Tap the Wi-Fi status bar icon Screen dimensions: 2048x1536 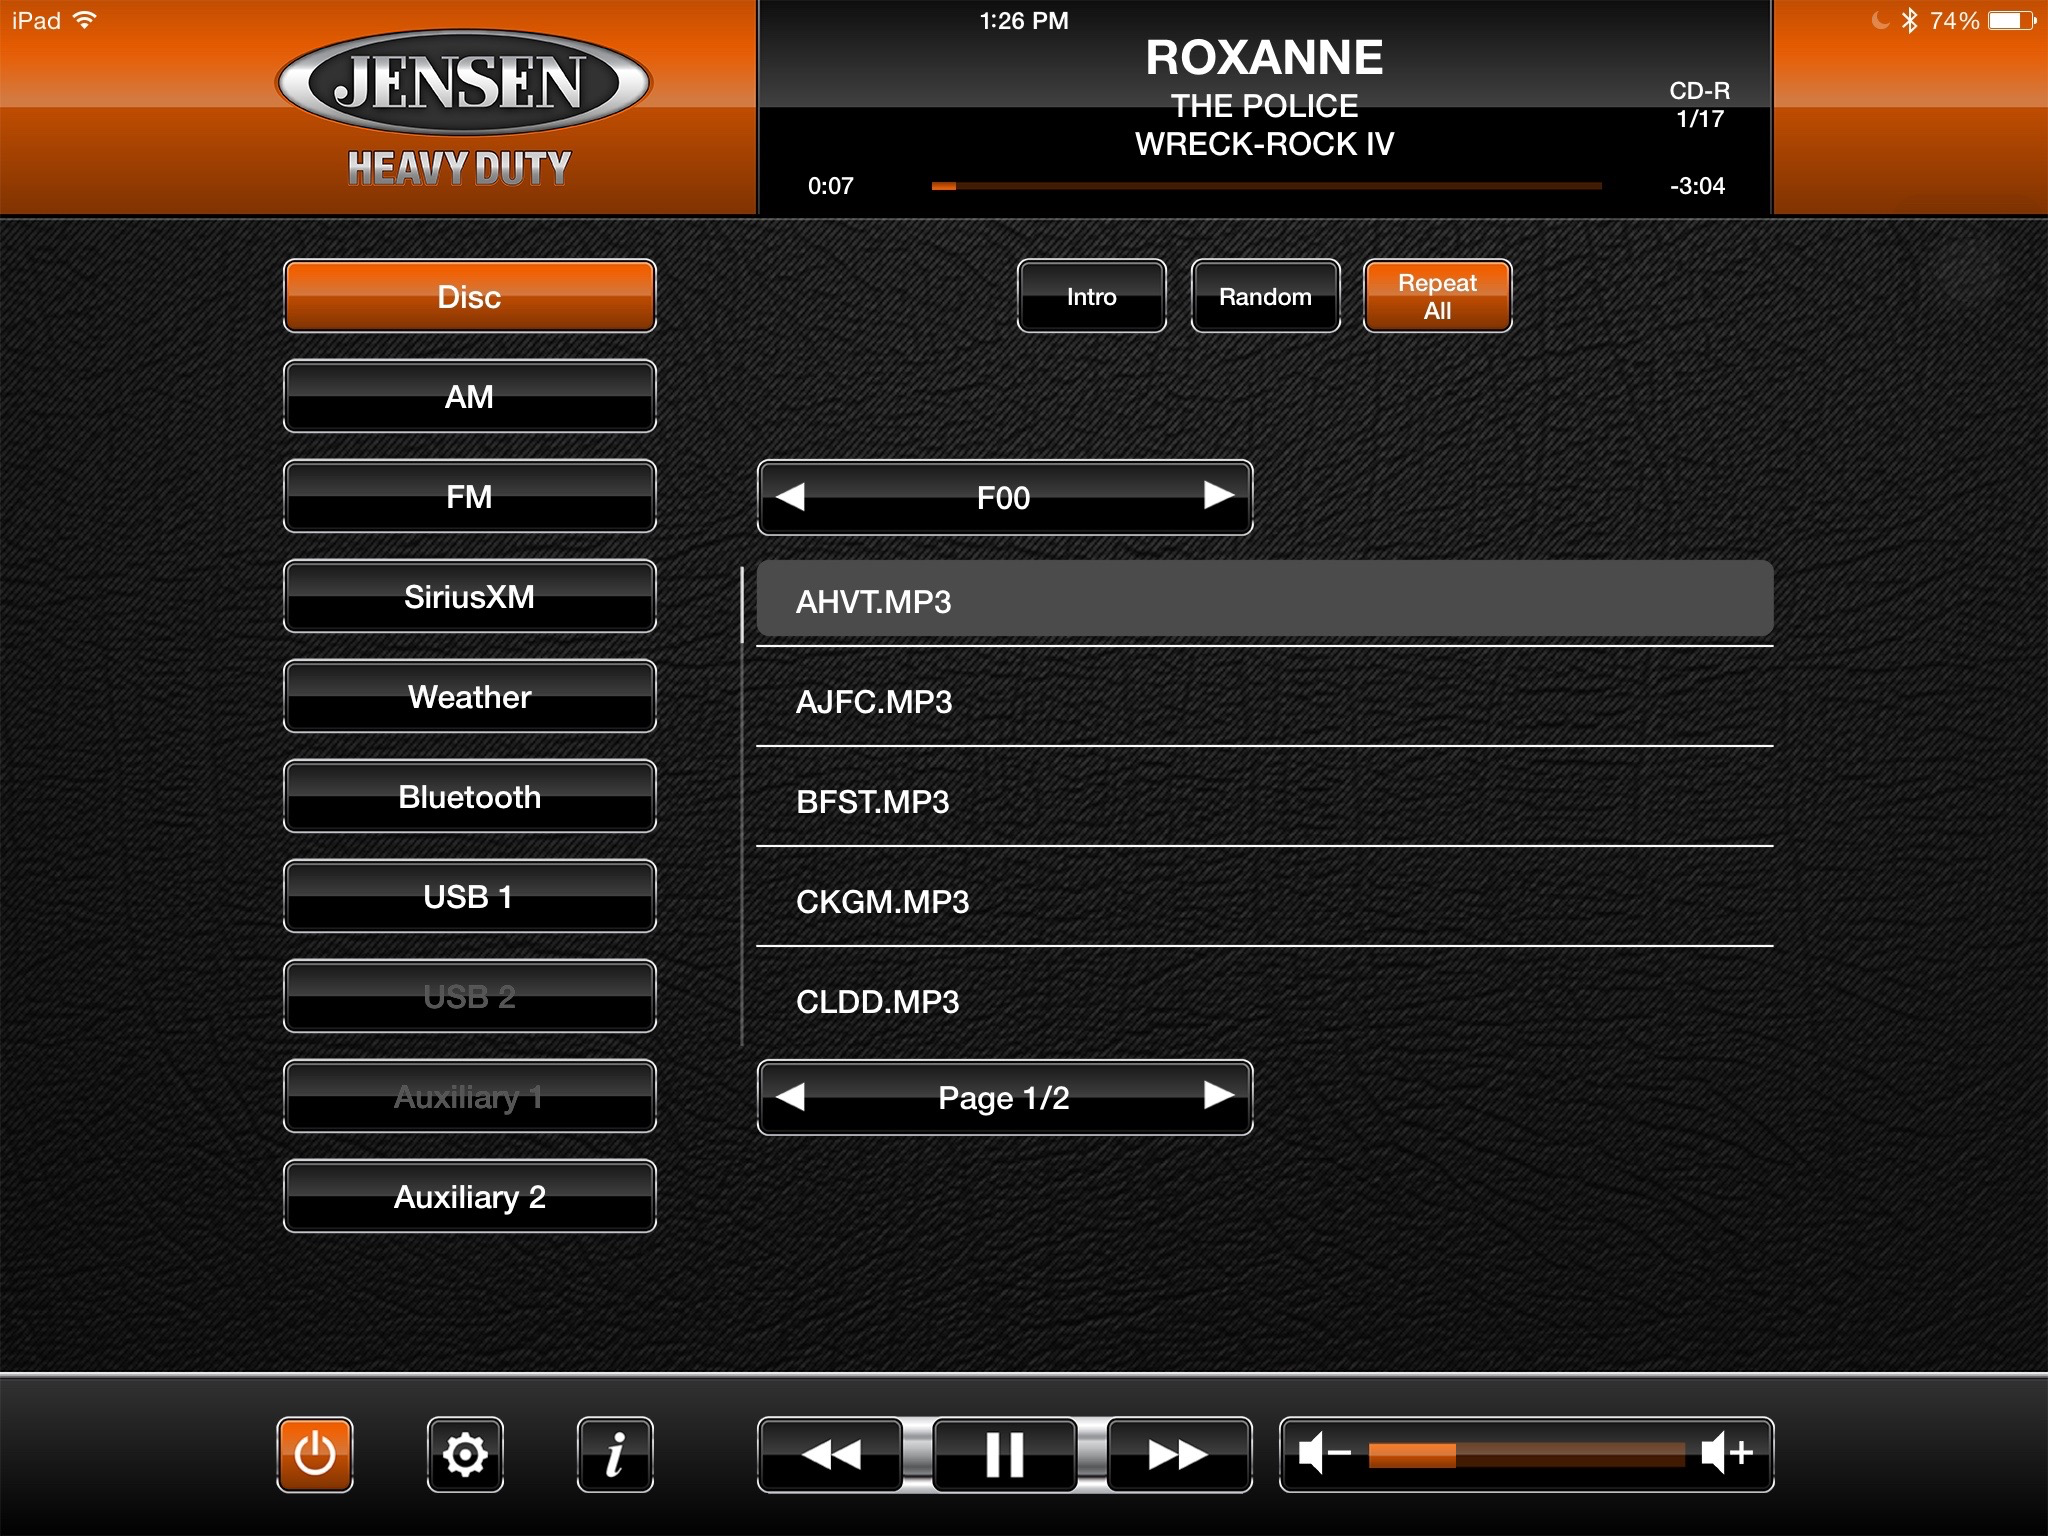(85, 20)
